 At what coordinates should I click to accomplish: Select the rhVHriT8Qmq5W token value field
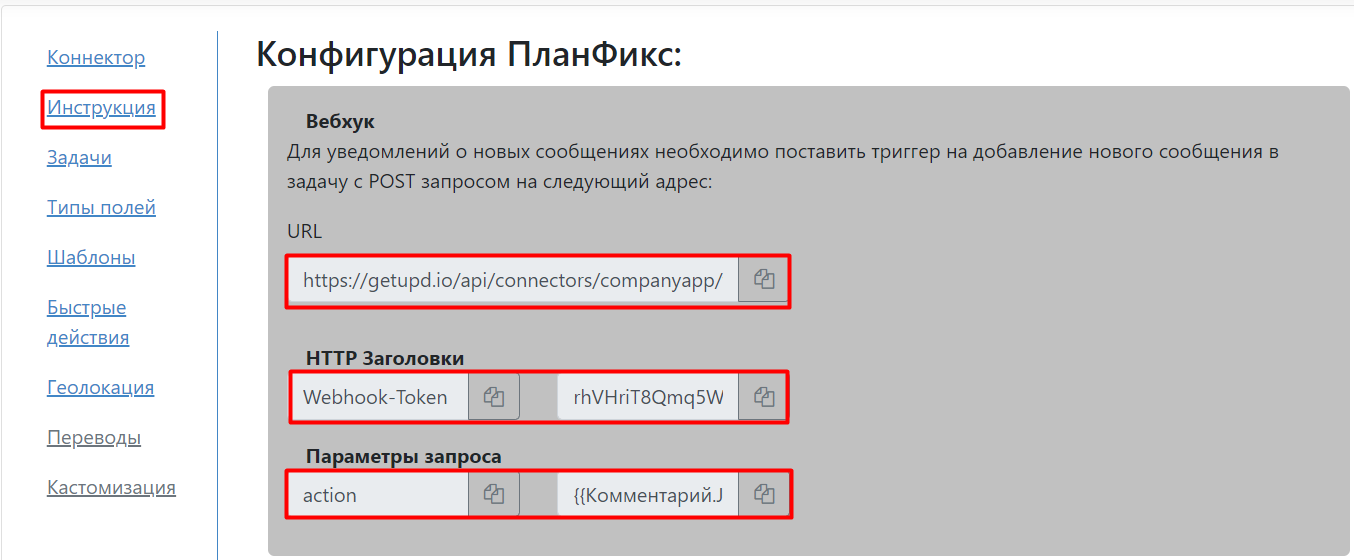[x=648, y=397]
